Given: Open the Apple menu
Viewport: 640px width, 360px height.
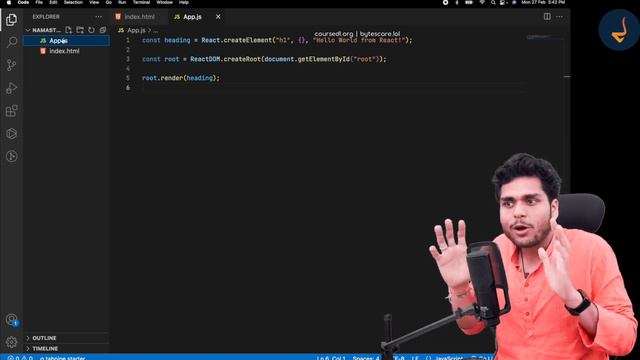Looking at the screenshot, I should (9, 2).
